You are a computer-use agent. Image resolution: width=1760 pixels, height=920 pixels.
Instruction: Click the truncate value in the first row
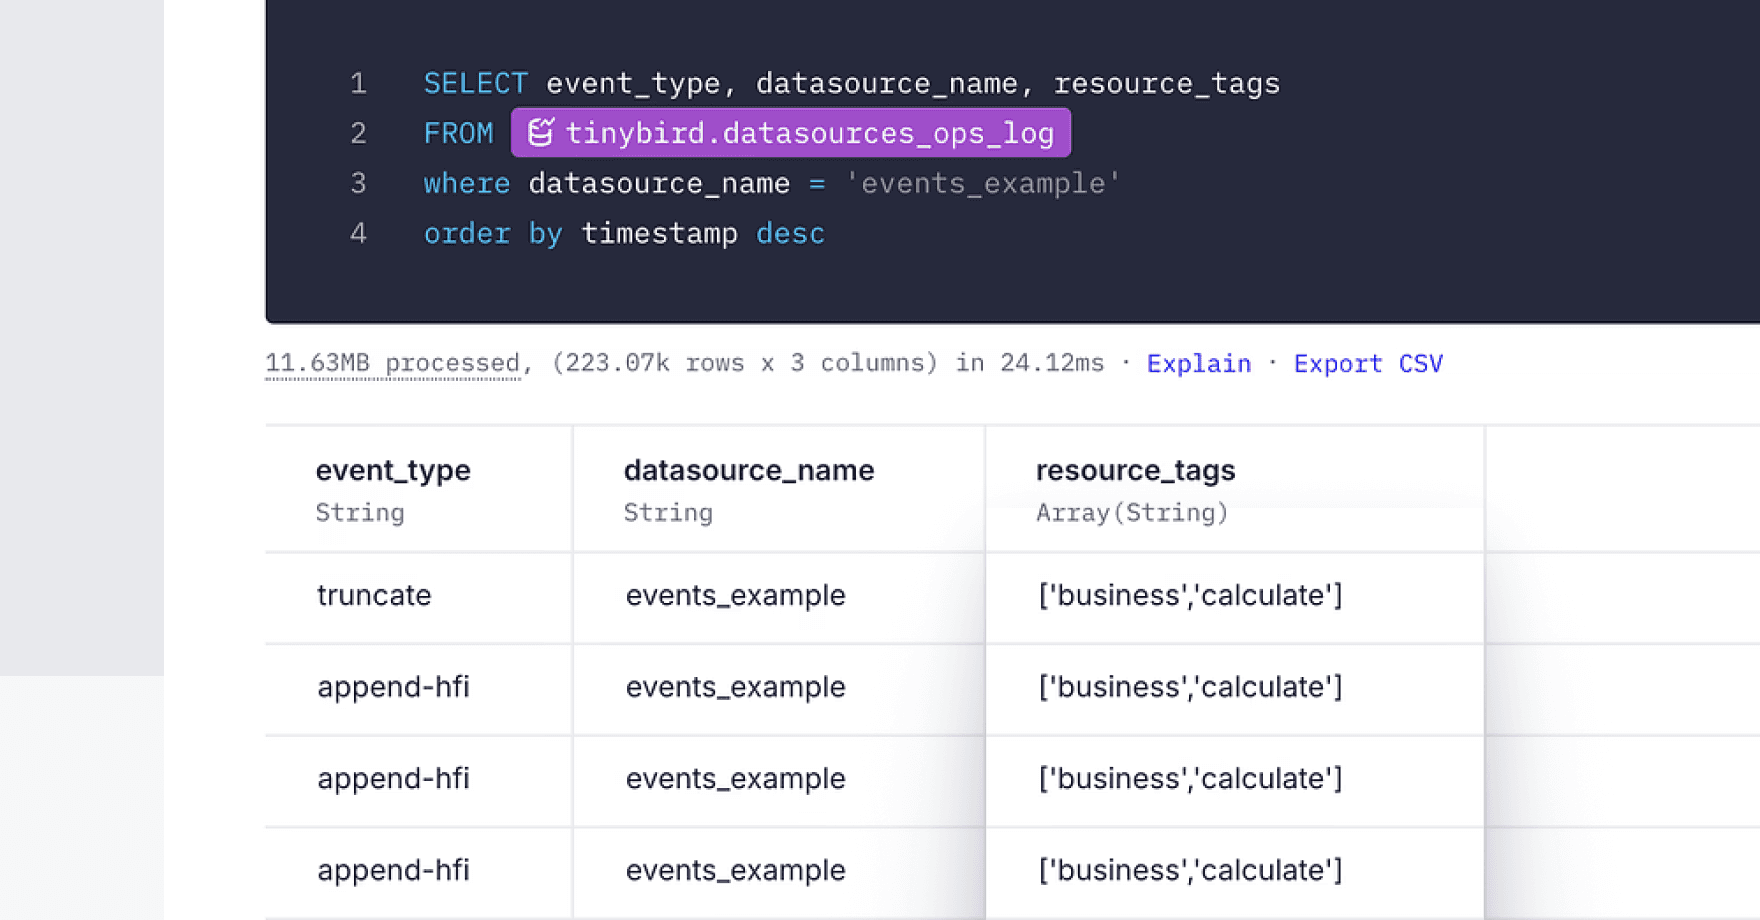(x=374, y=595)
